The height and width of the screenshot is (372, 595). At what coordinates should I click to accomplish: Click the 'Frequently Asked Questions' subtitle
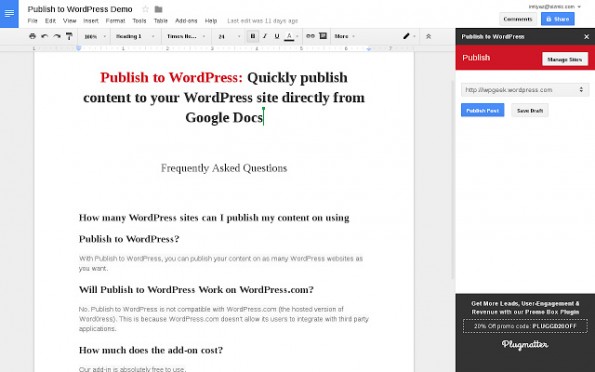pos(224,168)
